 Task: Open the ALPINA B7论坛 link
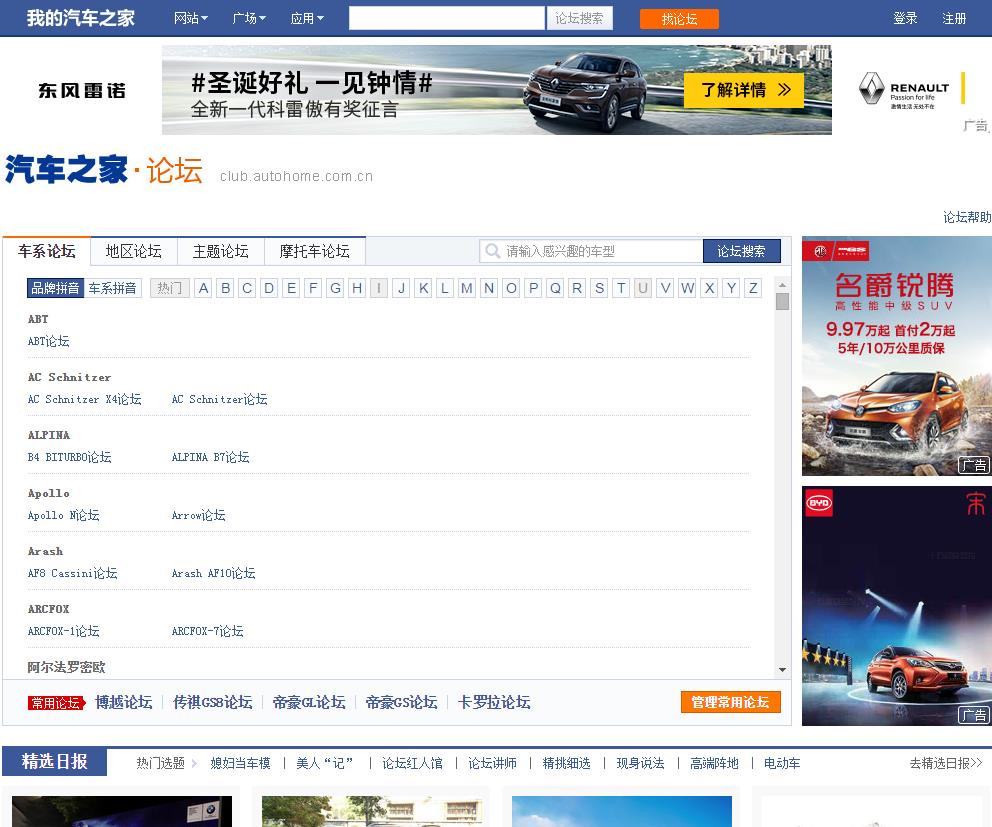tap(211, 457)
